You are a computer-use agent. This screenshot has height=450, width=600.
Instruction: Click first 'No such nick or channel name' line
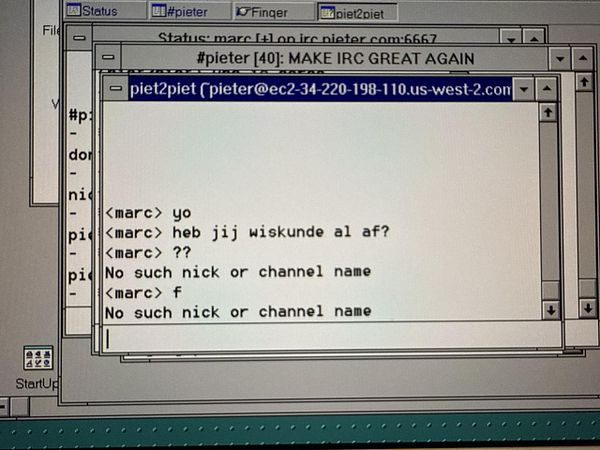point(238,272)
